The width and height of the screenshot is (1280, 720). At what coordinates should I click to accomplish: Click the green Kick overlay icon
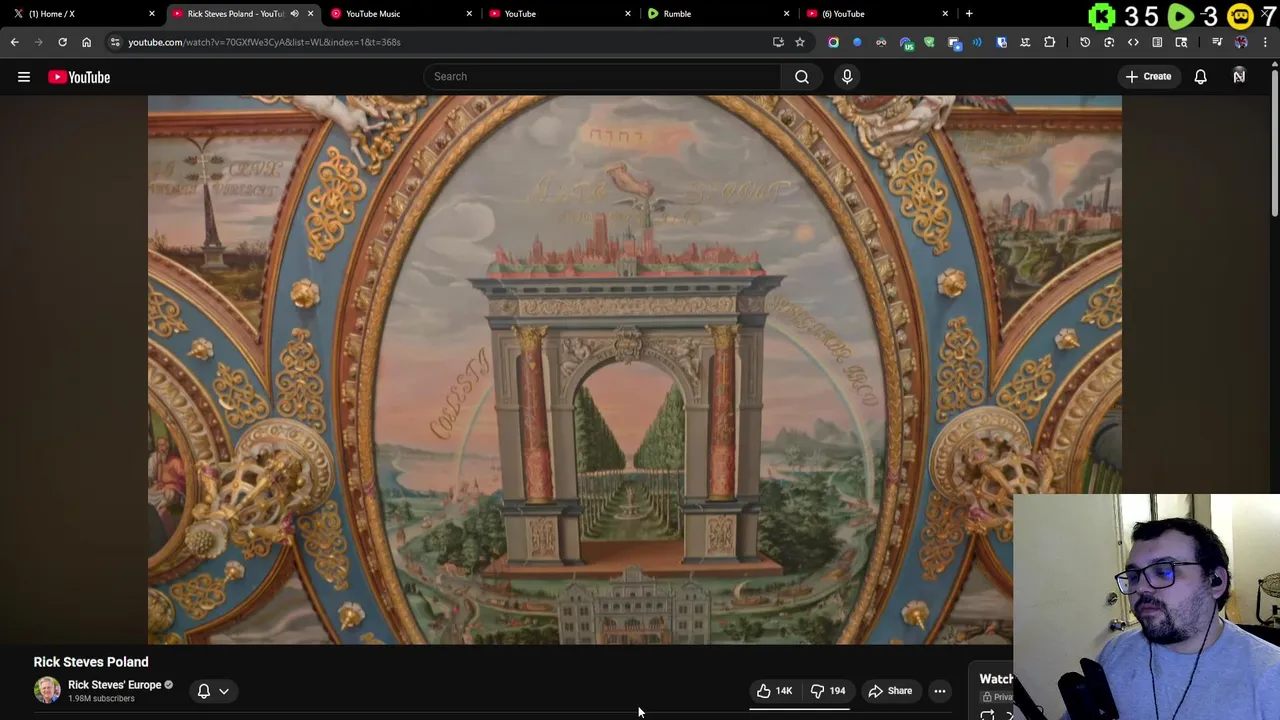(x=1101, y=17)
